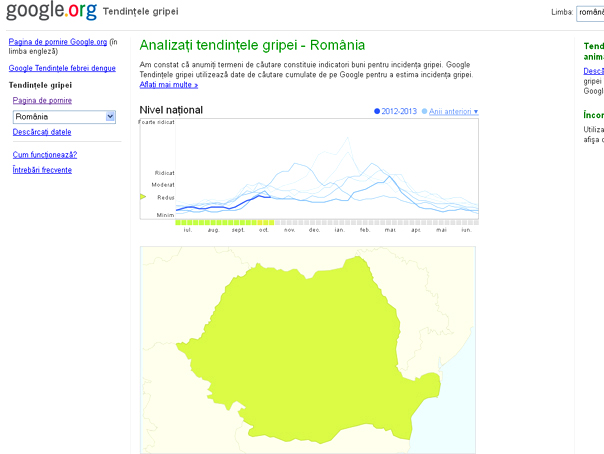Open Pagina de pornire Google.org link

[x=58, y=42]
